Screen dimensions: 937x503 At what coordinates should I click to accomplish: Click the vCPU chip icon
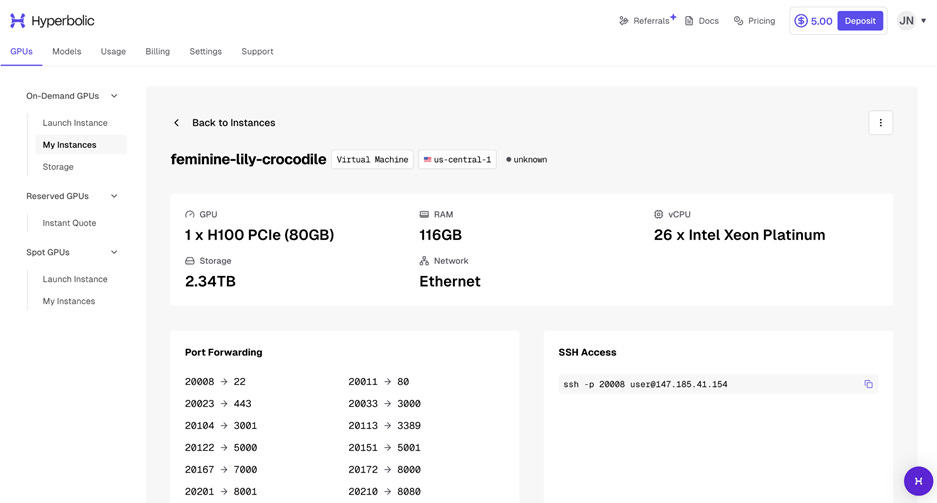(659, 214)
